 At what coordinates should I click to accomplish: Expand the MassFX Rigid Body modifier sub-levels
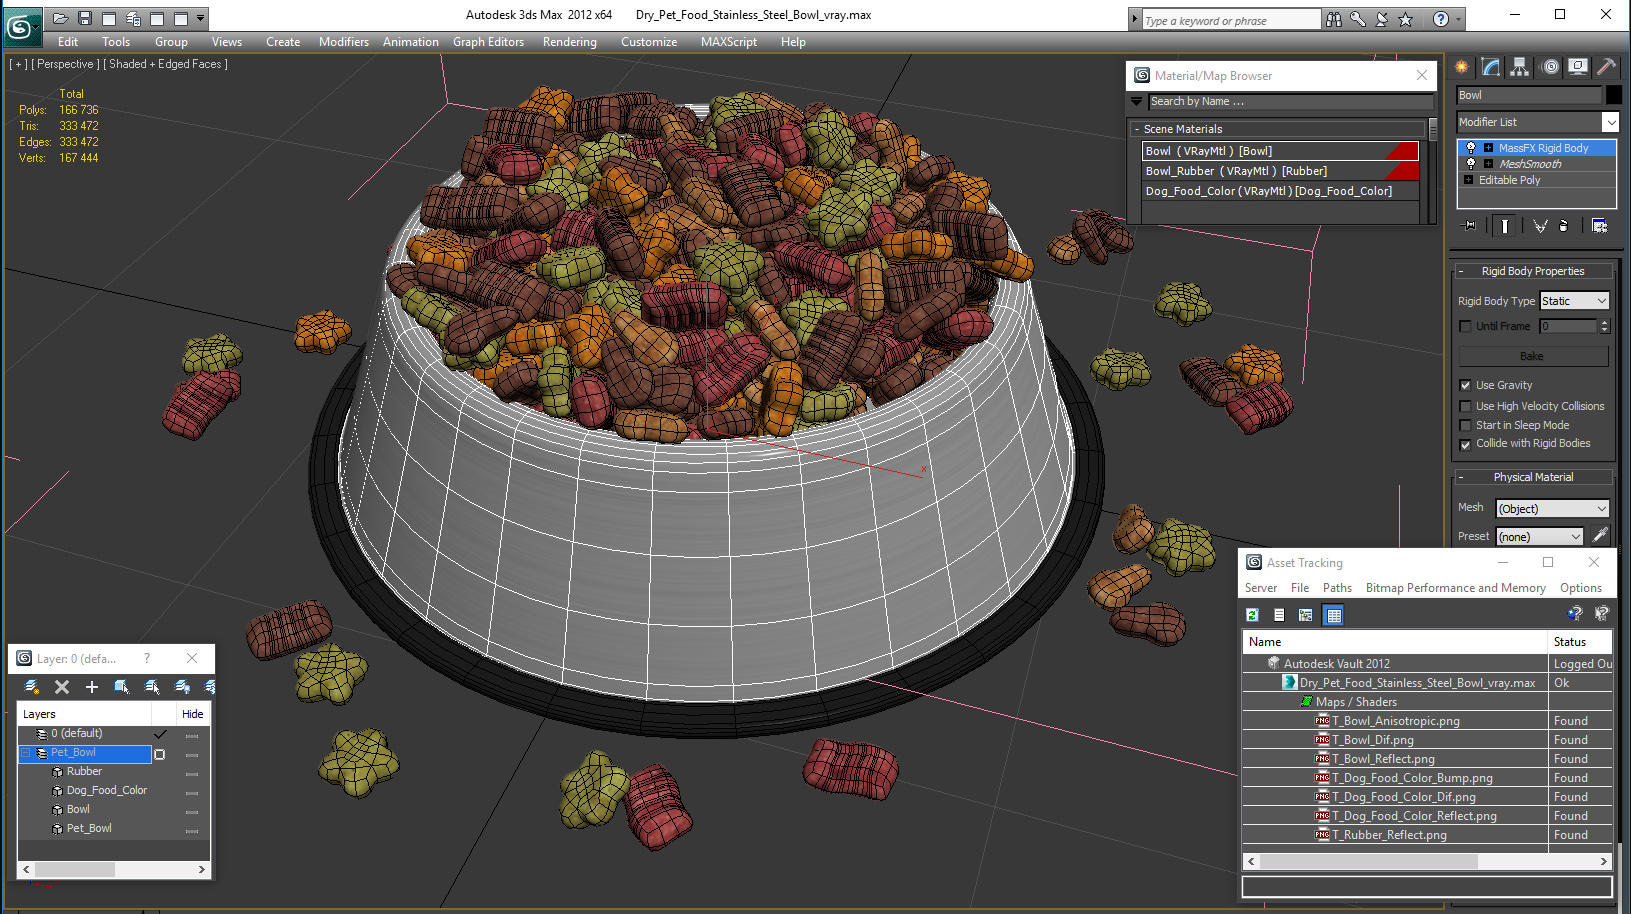1488,148
